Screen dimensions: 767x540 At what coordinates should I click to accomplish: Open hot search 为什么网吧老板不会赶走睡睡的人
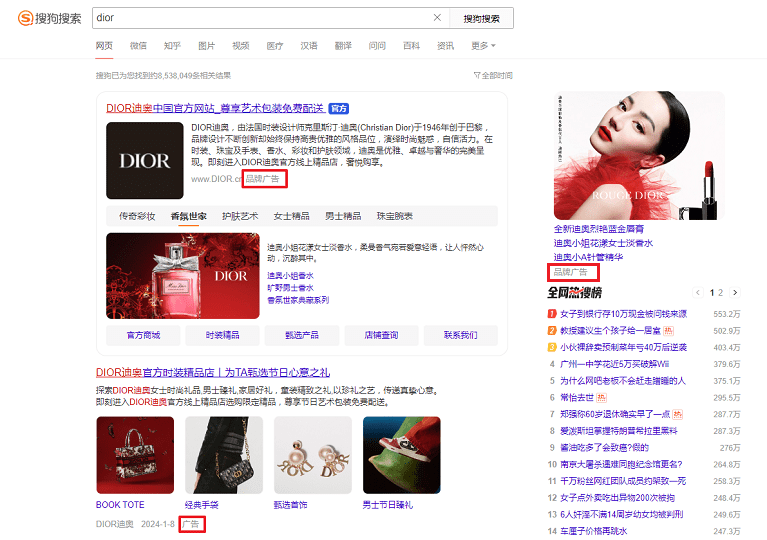tap(623, 381)
